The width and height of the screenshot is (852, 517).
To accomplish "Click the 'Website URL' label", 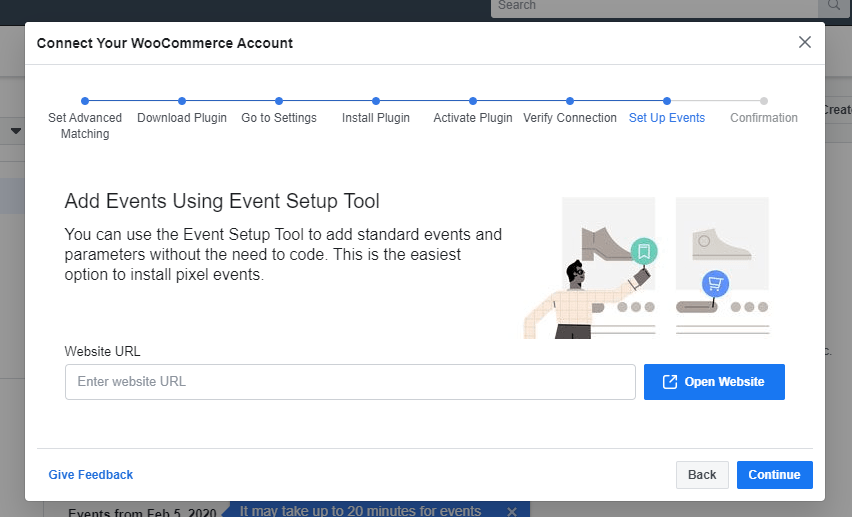I will tap(102, 351).
